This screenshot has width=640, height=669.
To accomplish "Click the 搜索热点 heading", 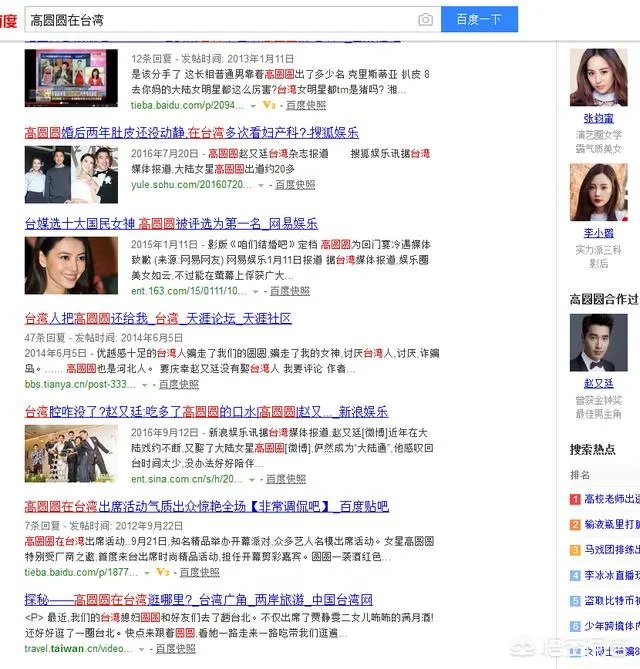I will [x=593, y=449].
